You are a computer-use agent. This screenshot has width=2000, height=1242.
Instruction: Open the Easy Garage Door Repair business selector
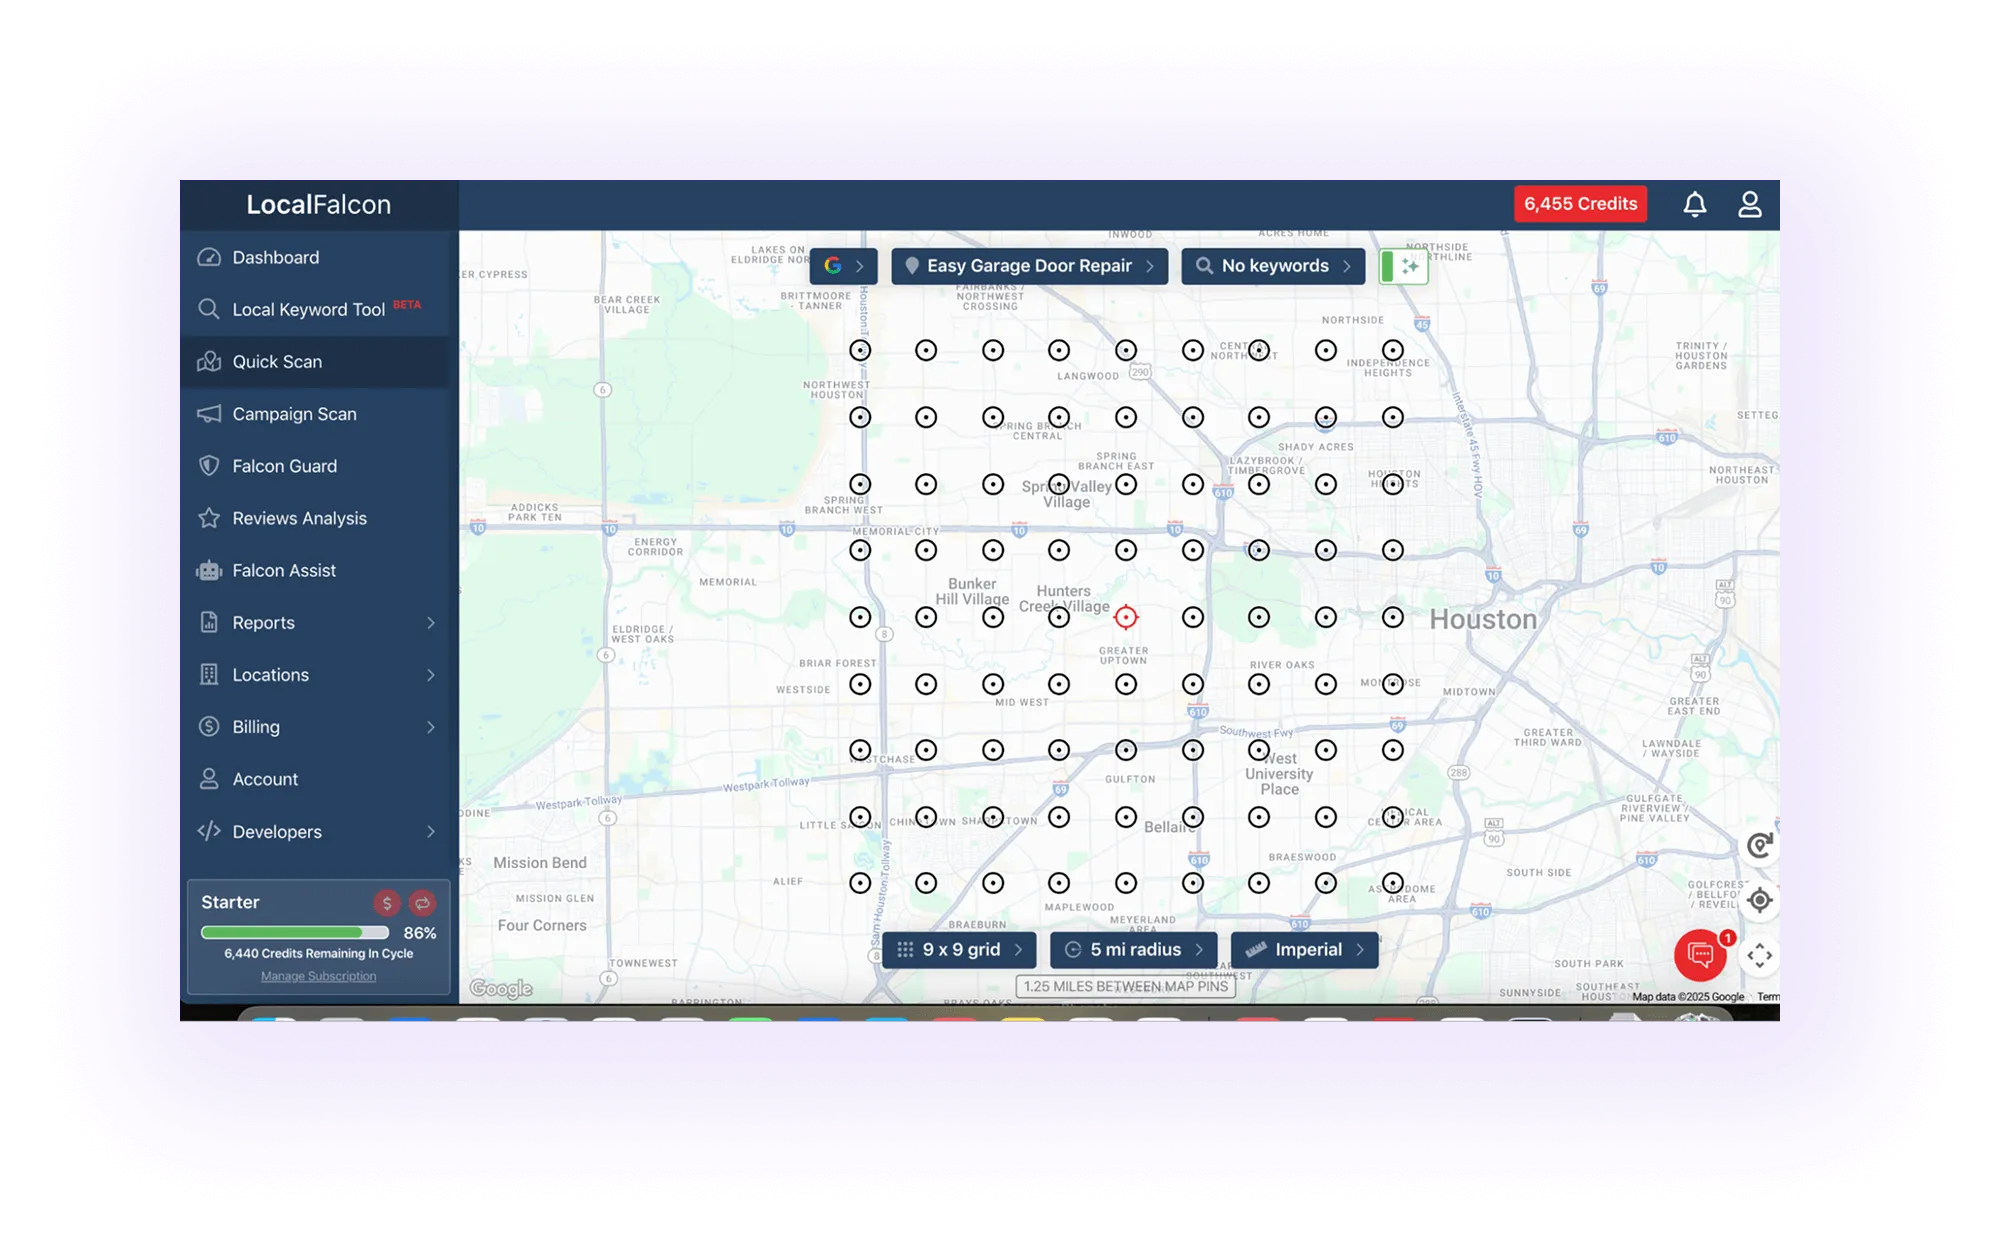coord(1028,266)
